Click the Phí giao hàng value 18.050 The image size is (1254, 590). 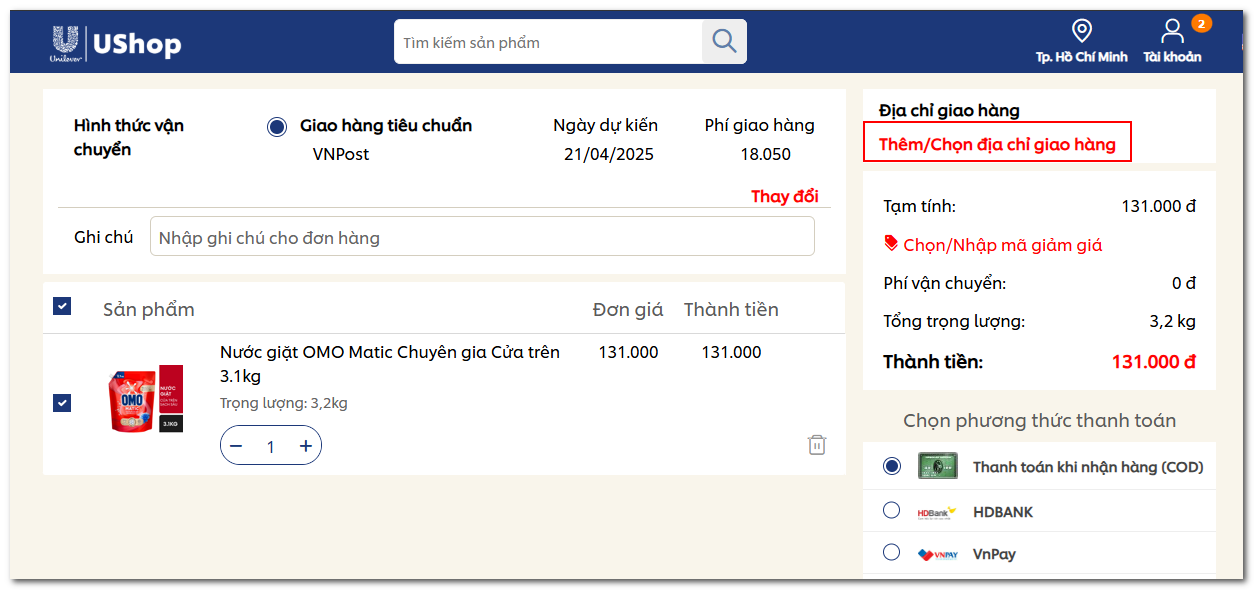(x=766, y=154)
